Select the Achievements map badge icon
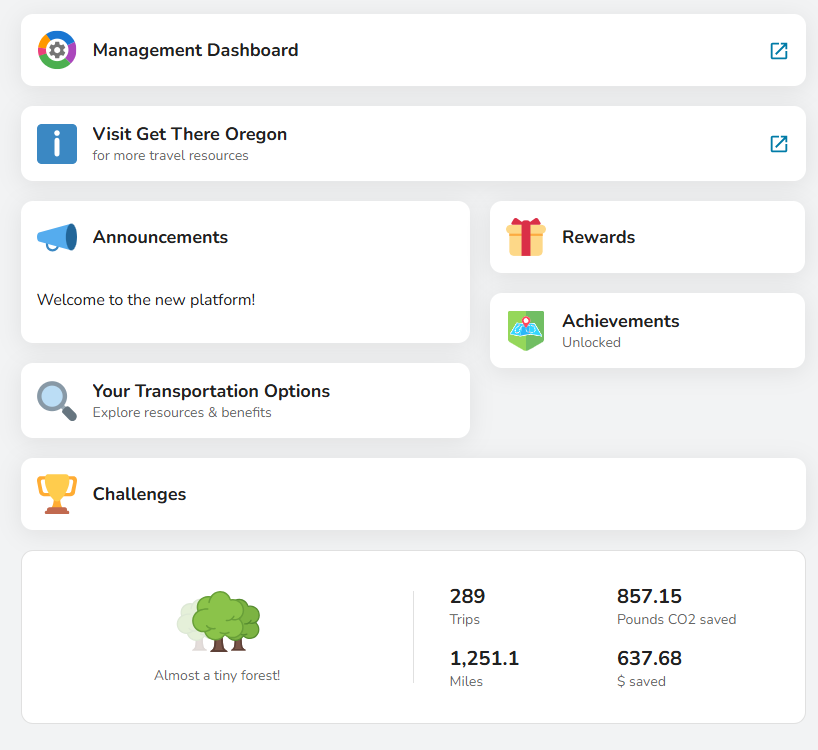The image size is (818, 750). [x=526, y=330]
